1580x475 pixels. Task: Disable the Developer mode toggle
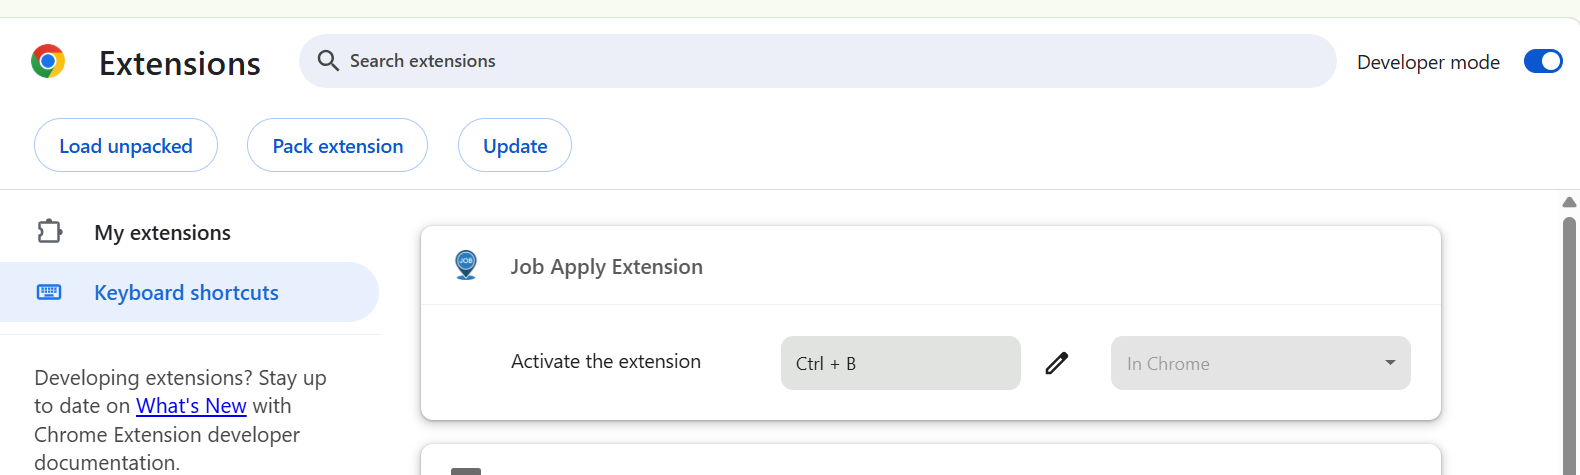coord(1542,62)
